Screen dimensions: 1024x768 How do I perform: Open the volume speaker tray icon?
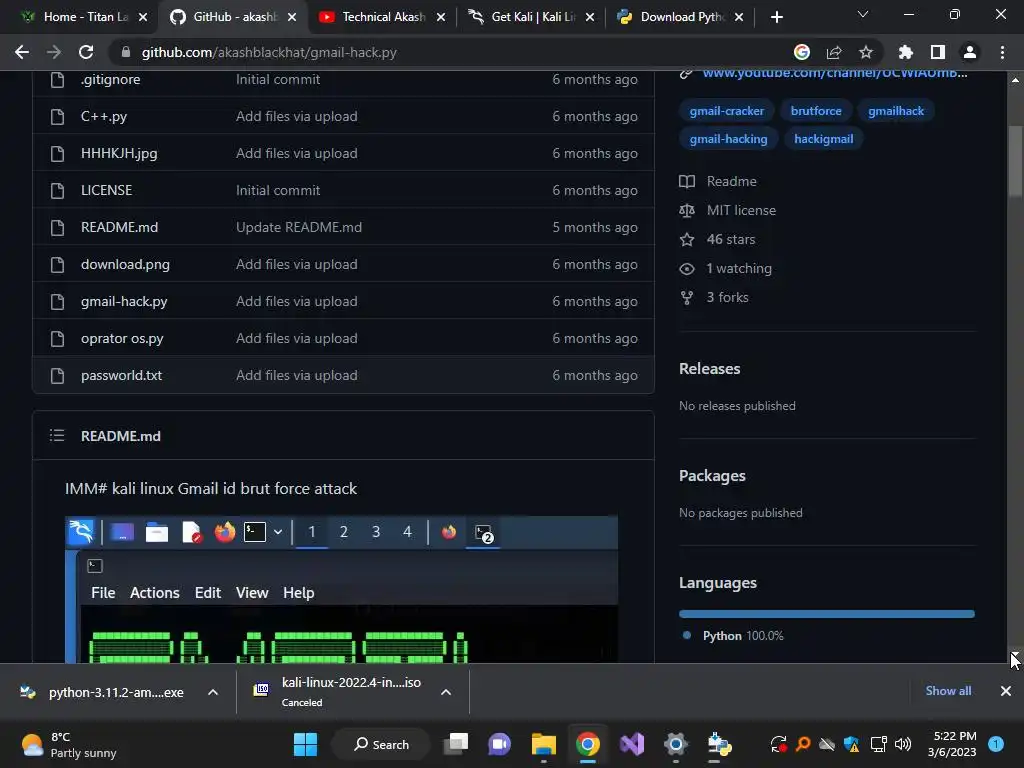[903, 744]
